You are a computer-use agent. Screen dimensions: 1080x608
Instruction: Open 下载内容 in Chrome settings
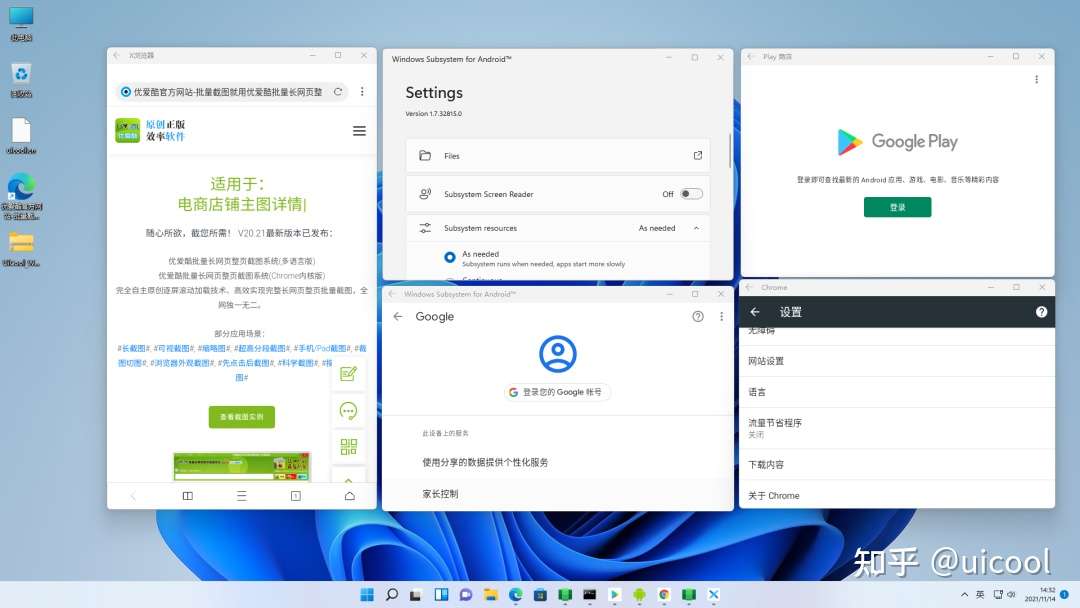897,464
